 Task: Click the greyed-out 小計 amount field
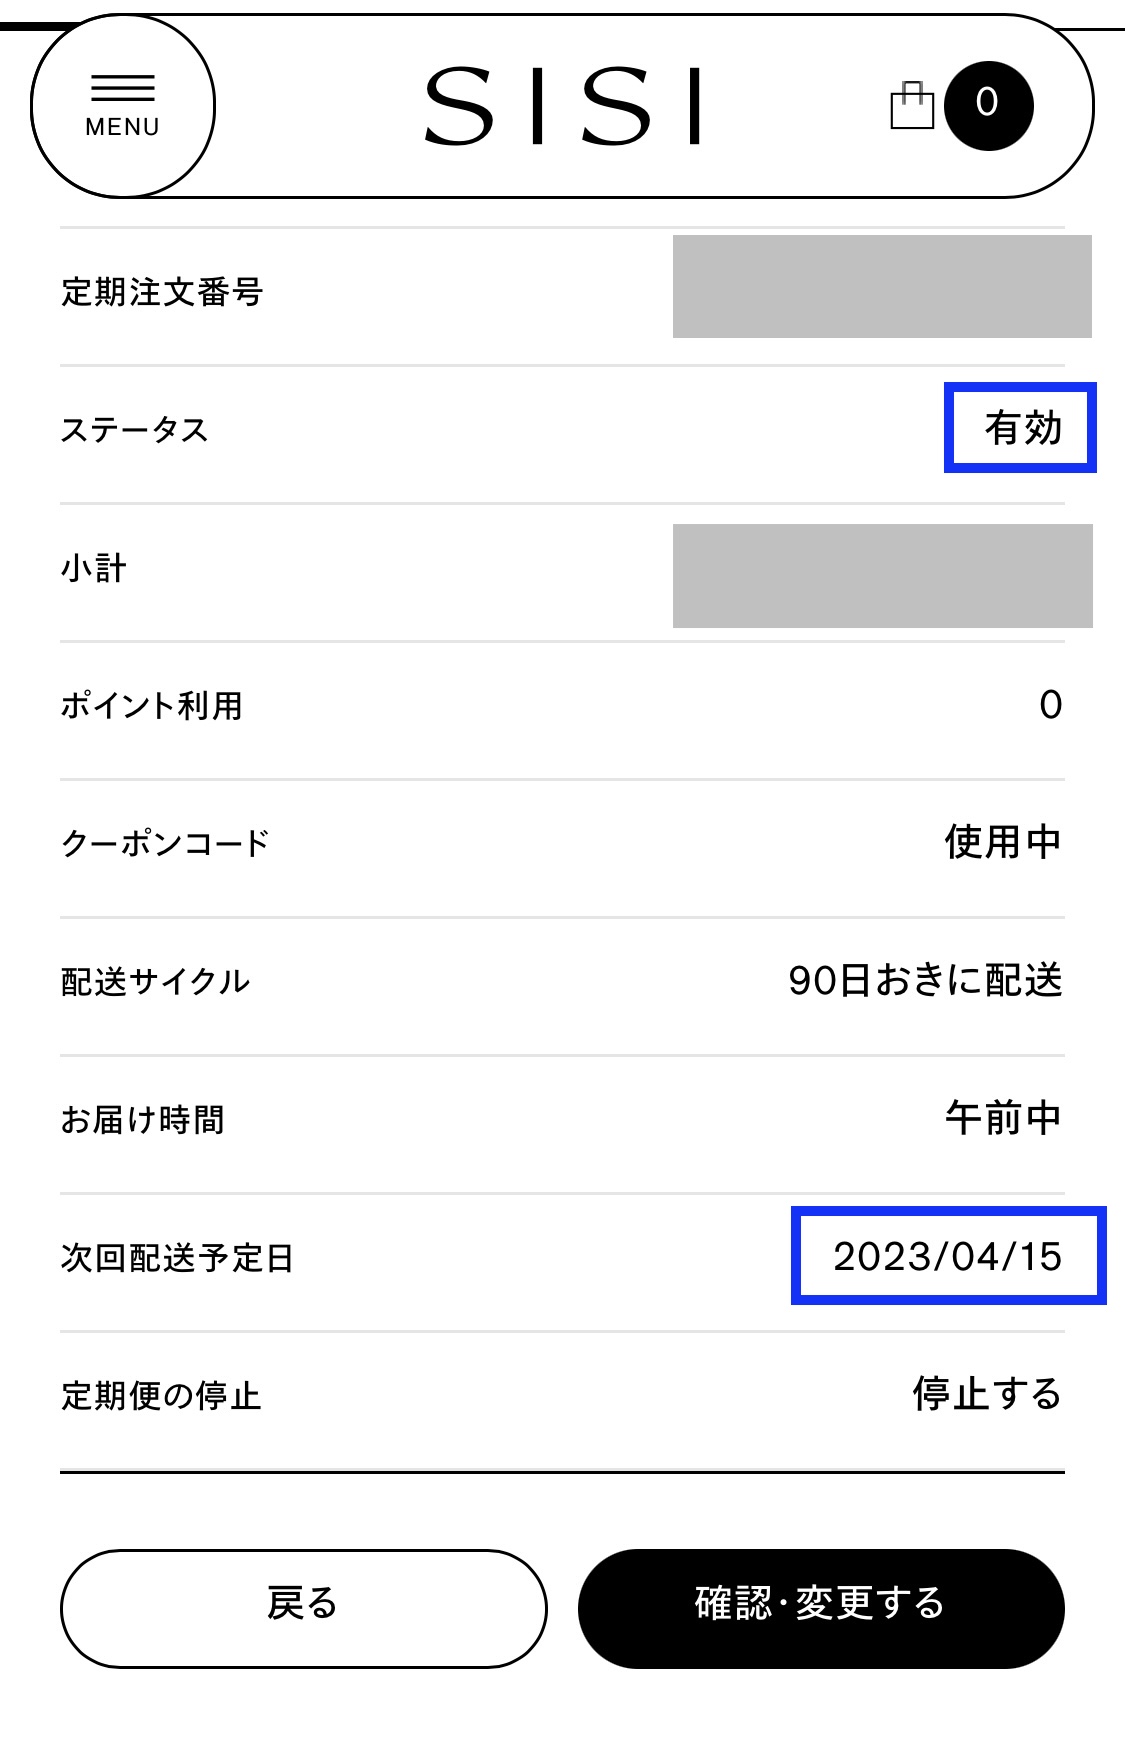pyautogui.click(x=882, y=576)
